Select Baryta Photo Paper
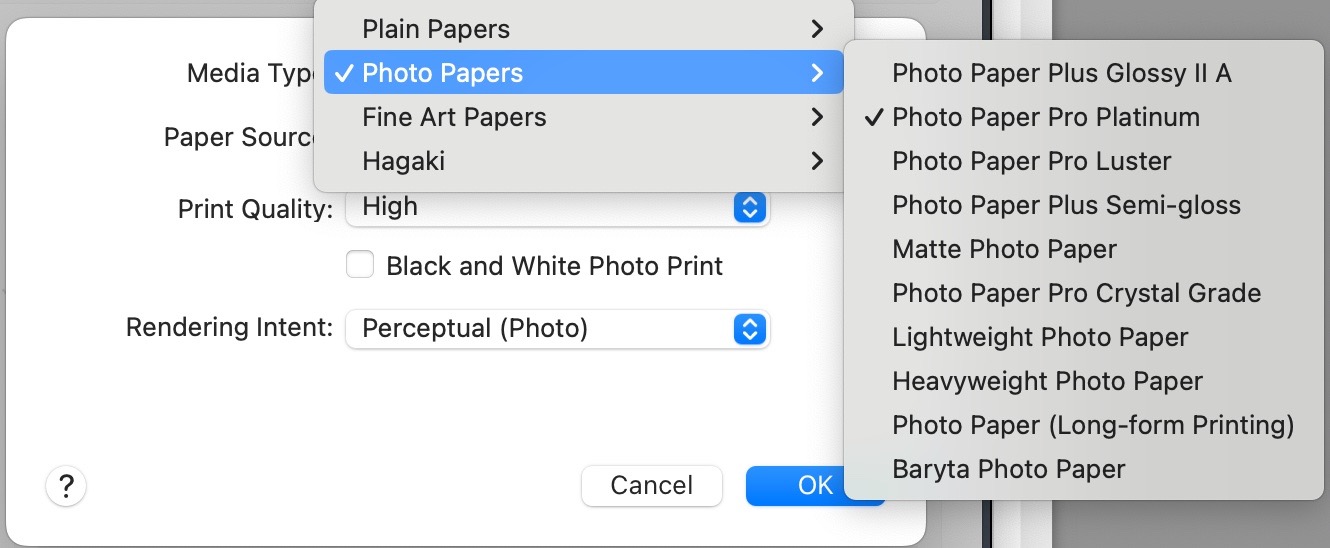Image resolution: width=1330 pixels, height=548 pixels. 1008,469
